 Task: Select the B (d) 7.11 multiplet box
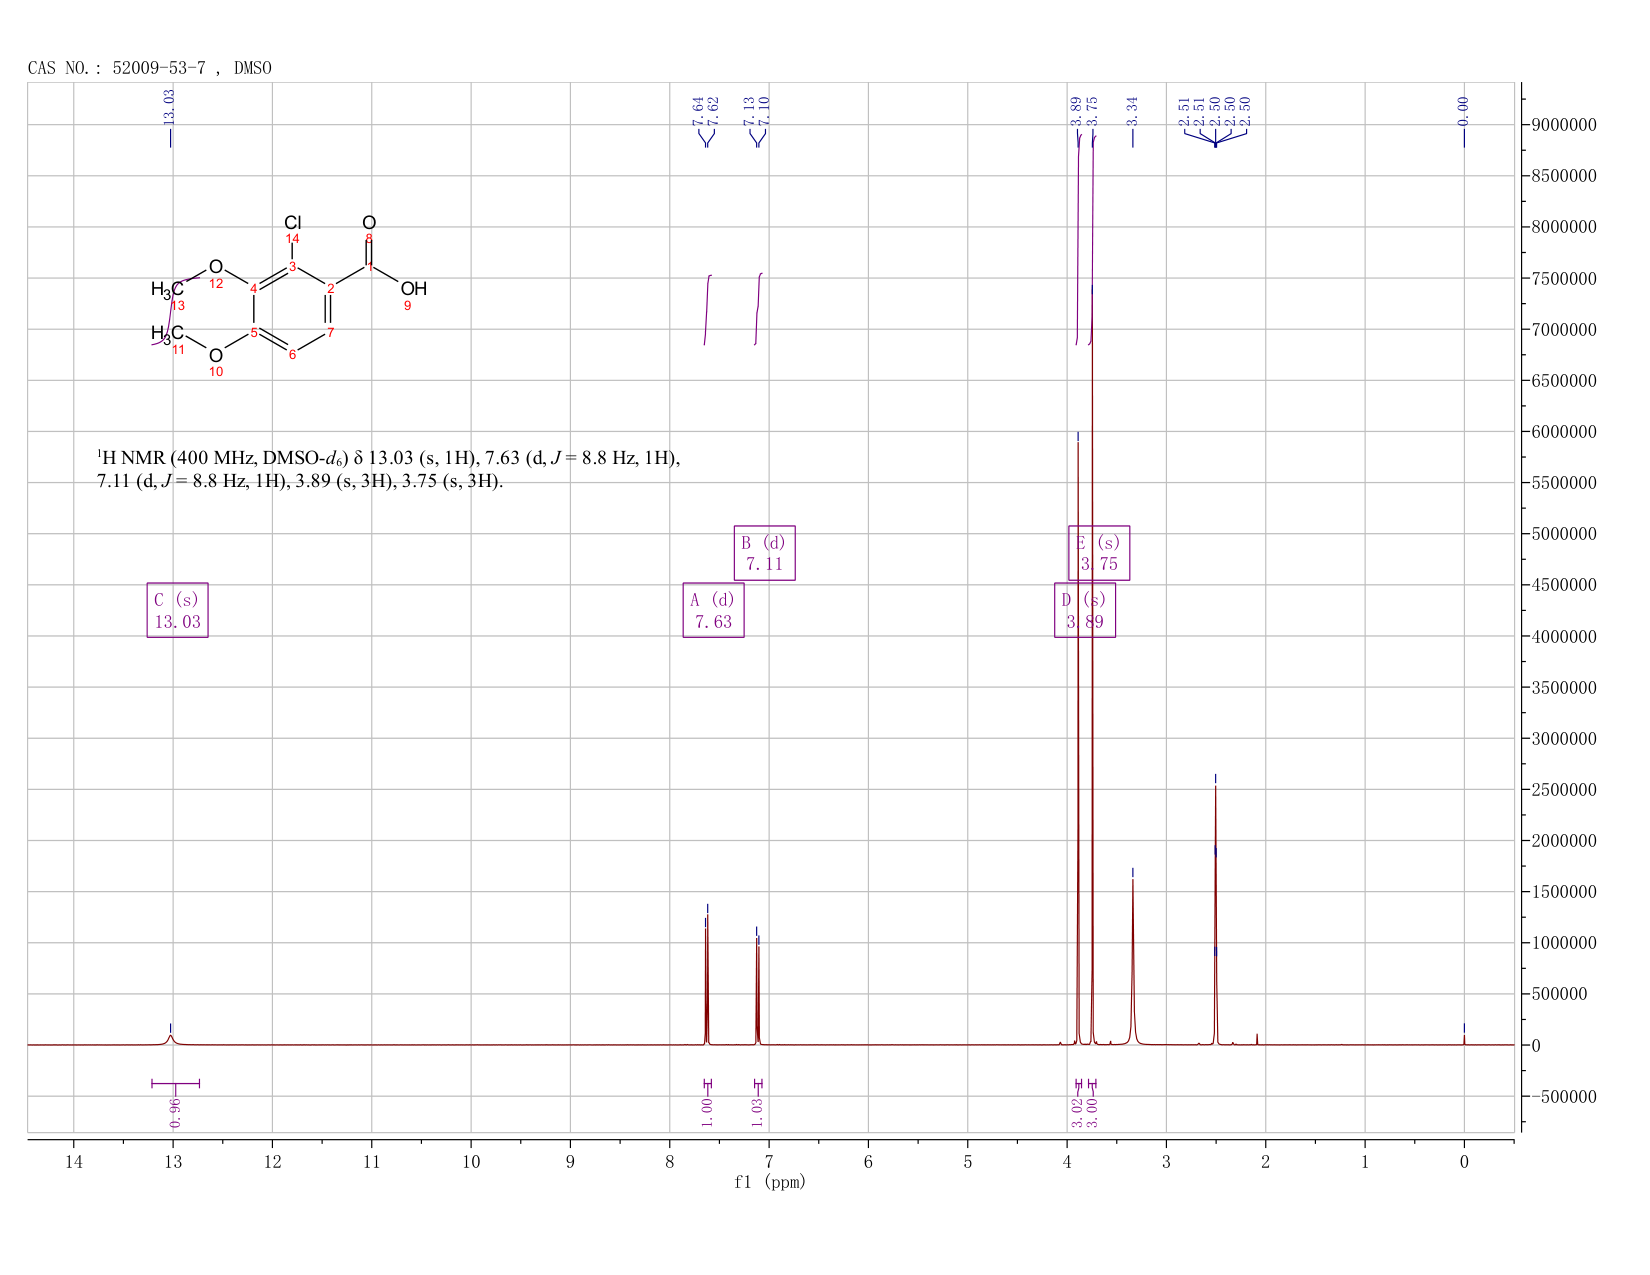[764, 553]
